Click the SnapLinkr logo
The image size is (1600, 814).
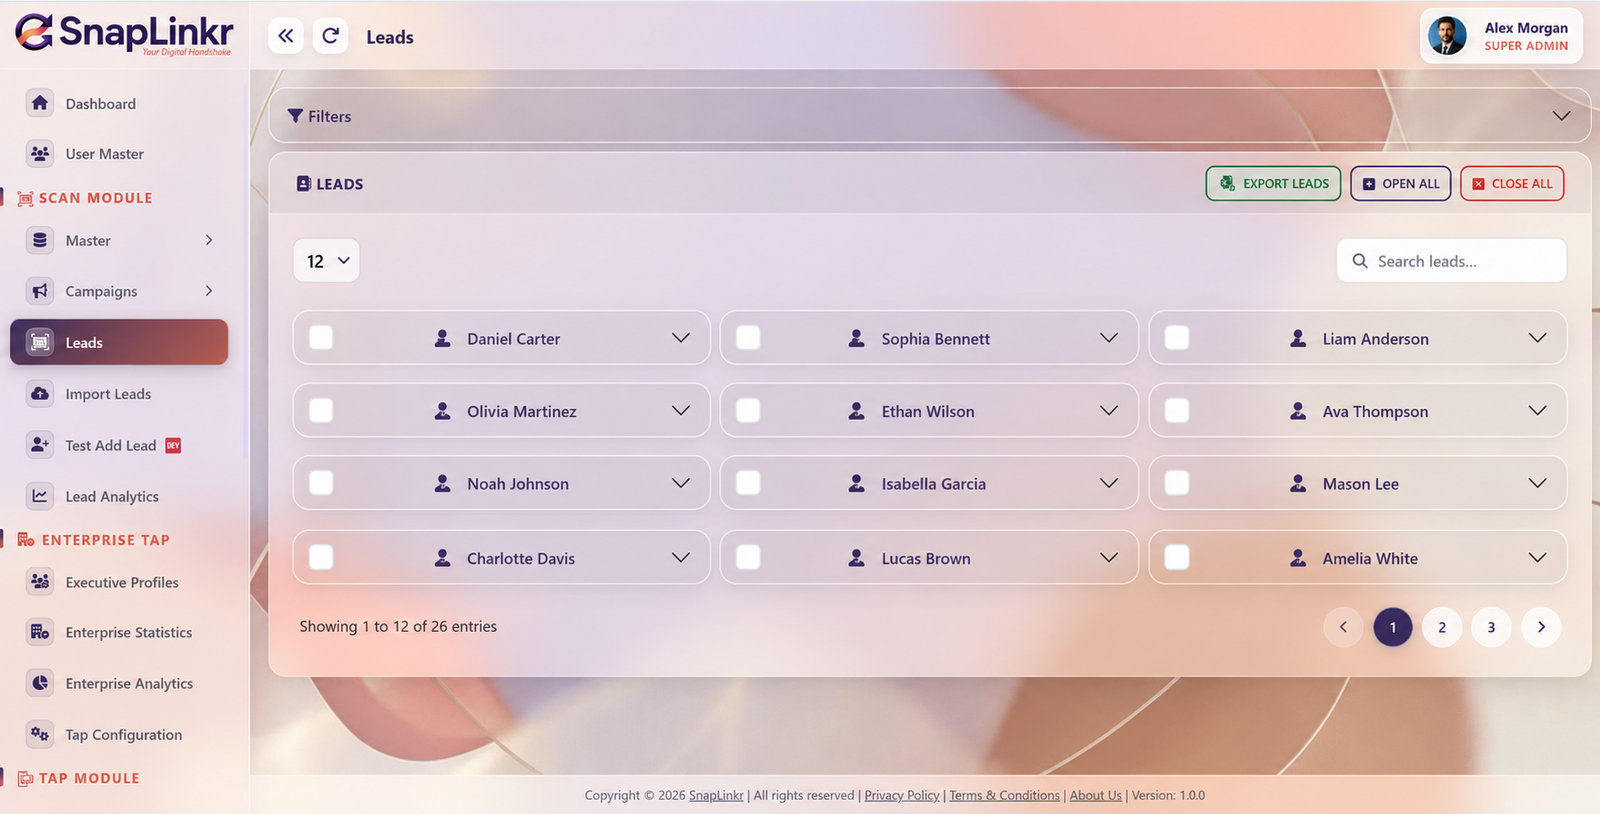tap(123, 34)
